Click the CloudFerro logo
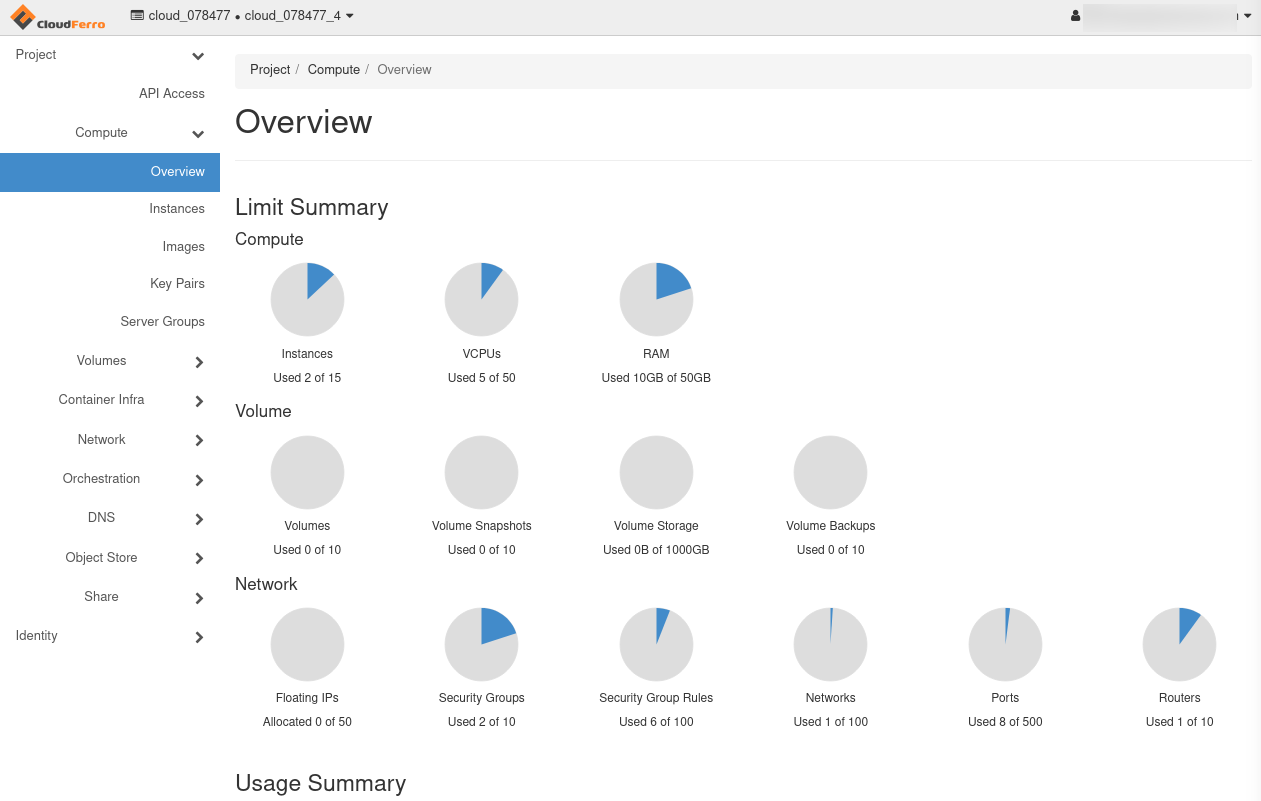1261x801 pixels. [58, 17]
